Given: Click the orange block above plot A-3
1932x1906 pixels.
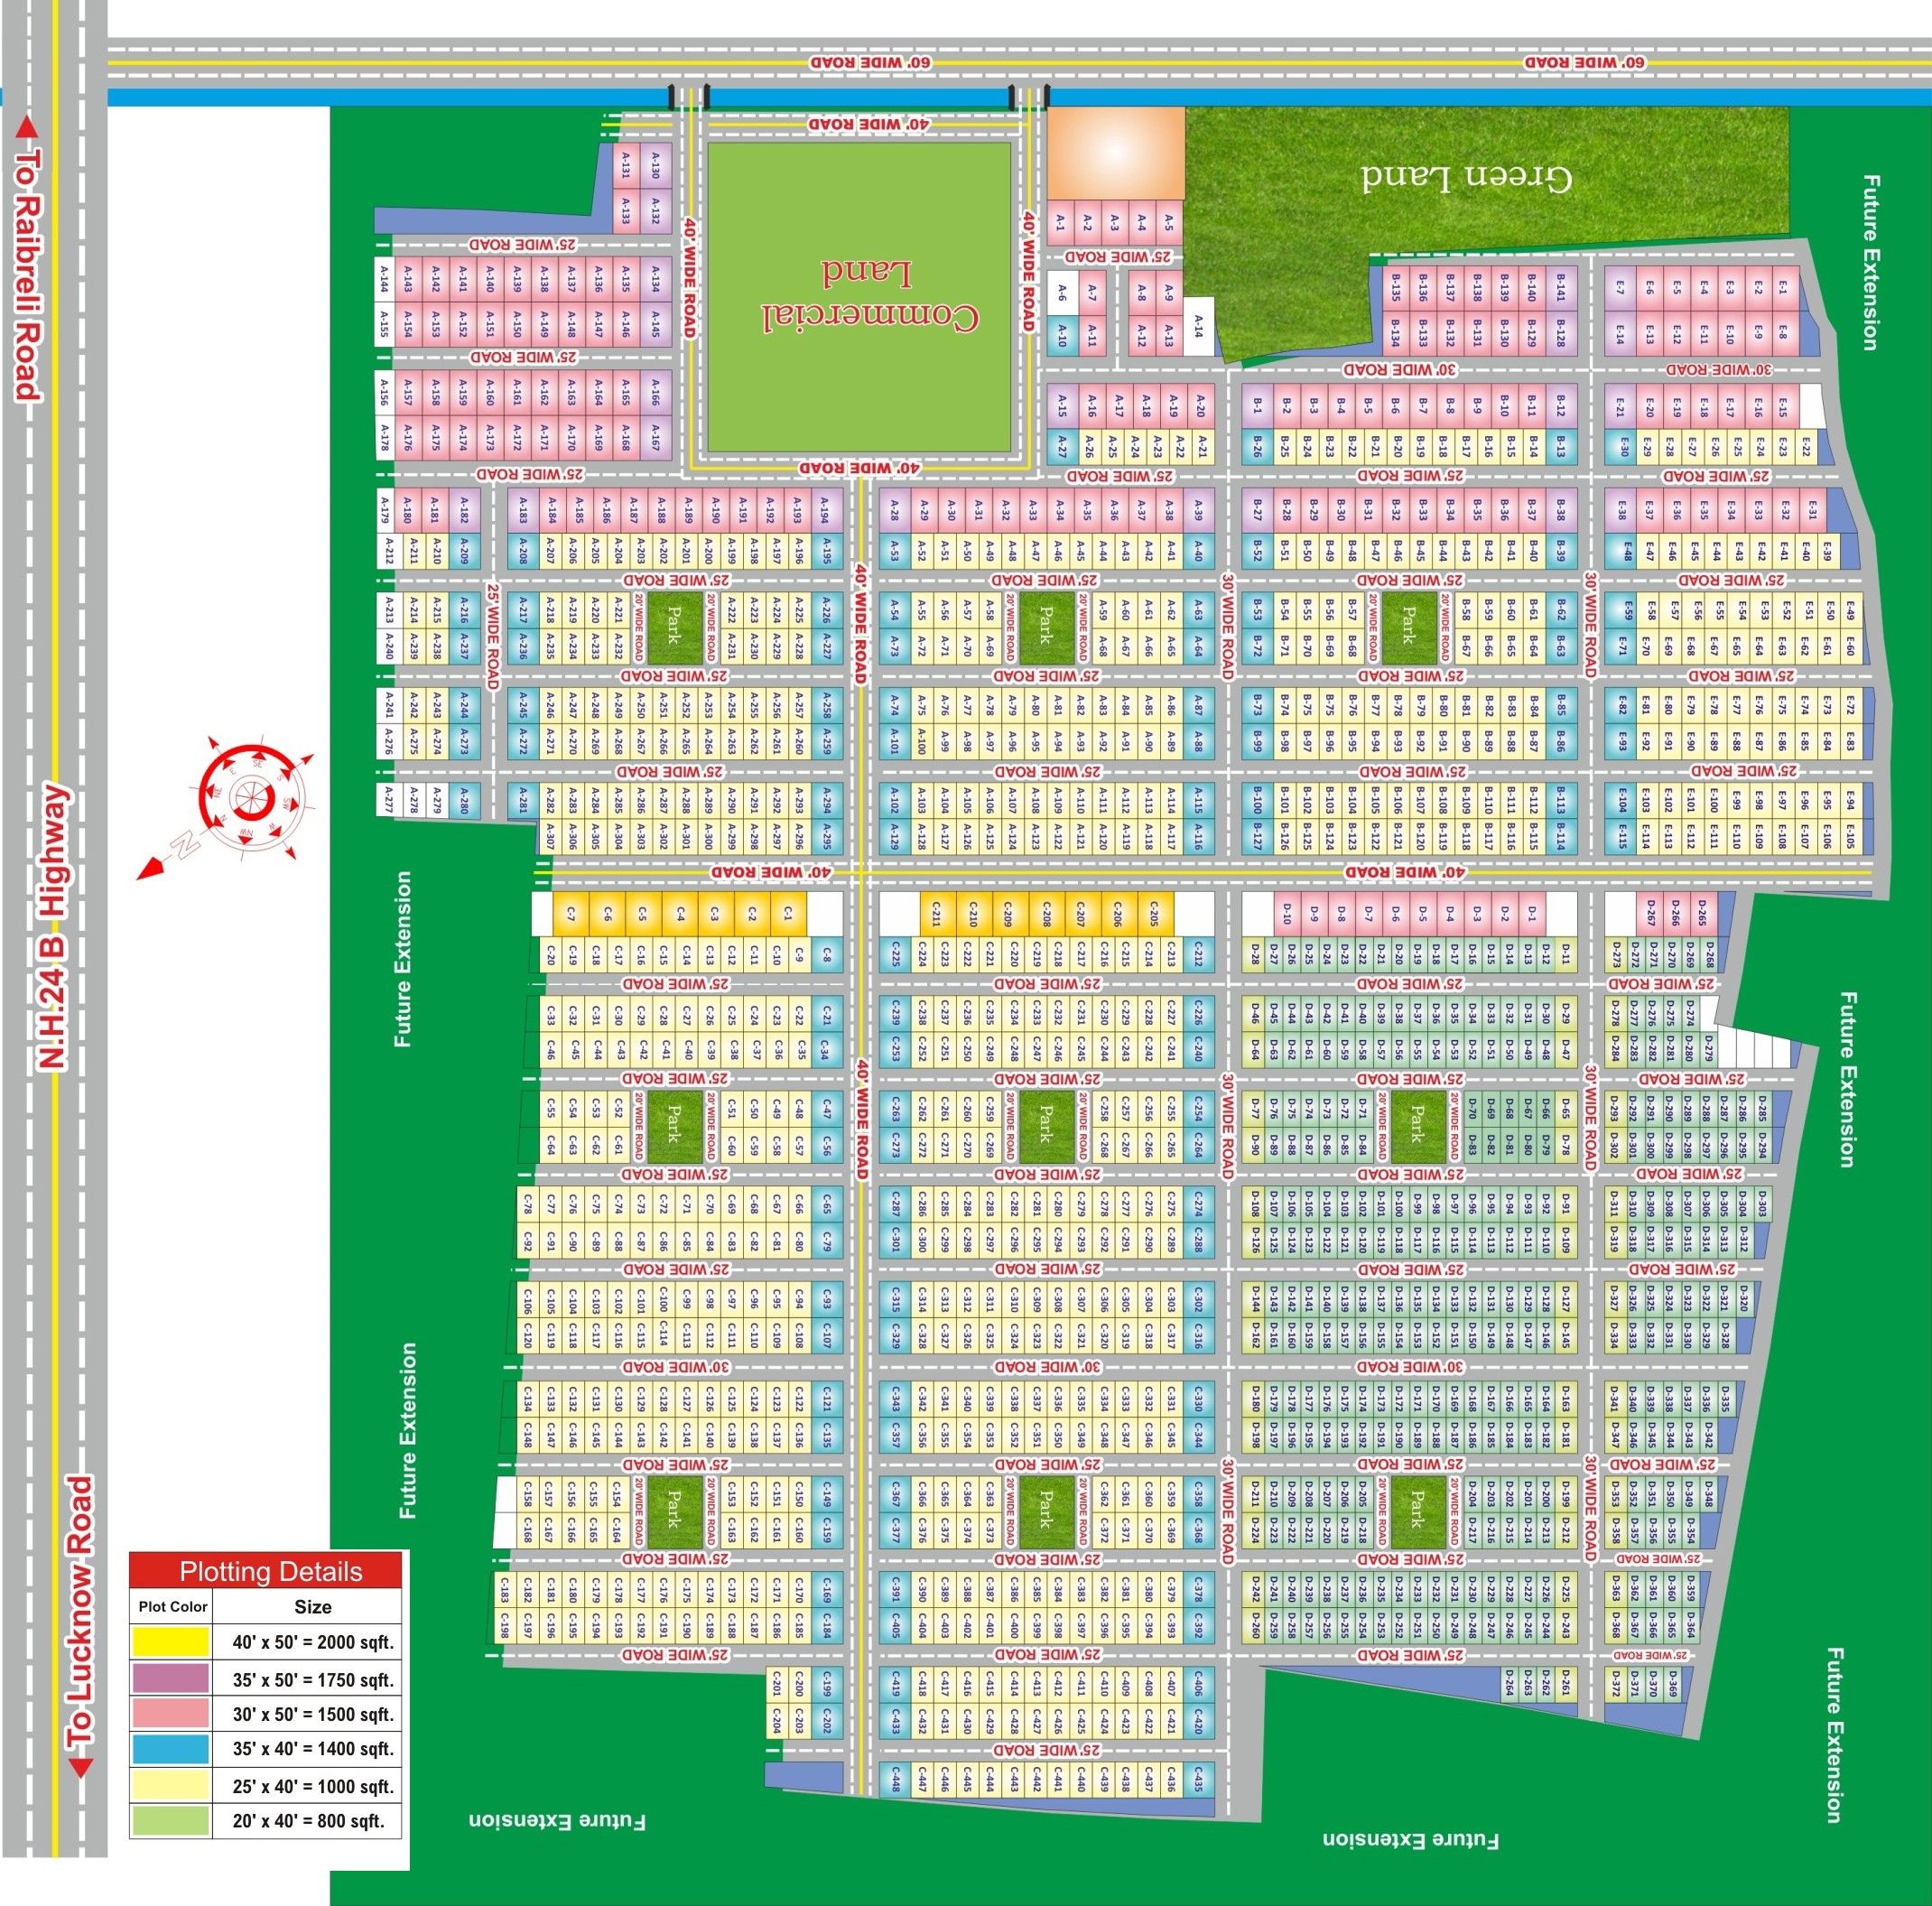Looking at the screenshot, I should 1115,153.
